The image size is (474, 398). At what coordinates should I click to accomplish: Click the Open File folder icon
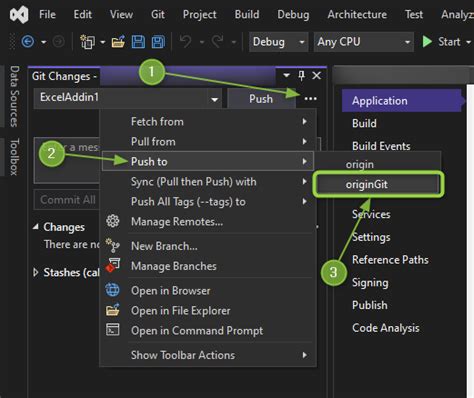(118, 42)
